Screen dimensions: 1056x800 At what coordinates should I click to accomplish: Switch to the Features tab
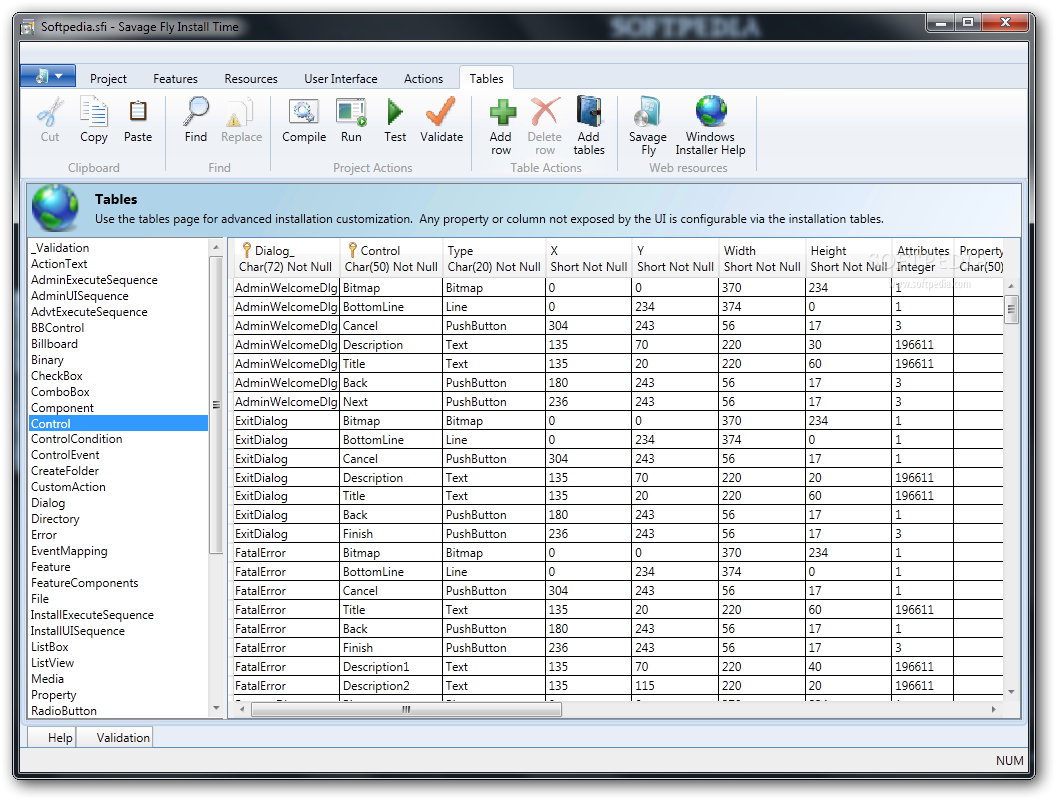(175, 79)
